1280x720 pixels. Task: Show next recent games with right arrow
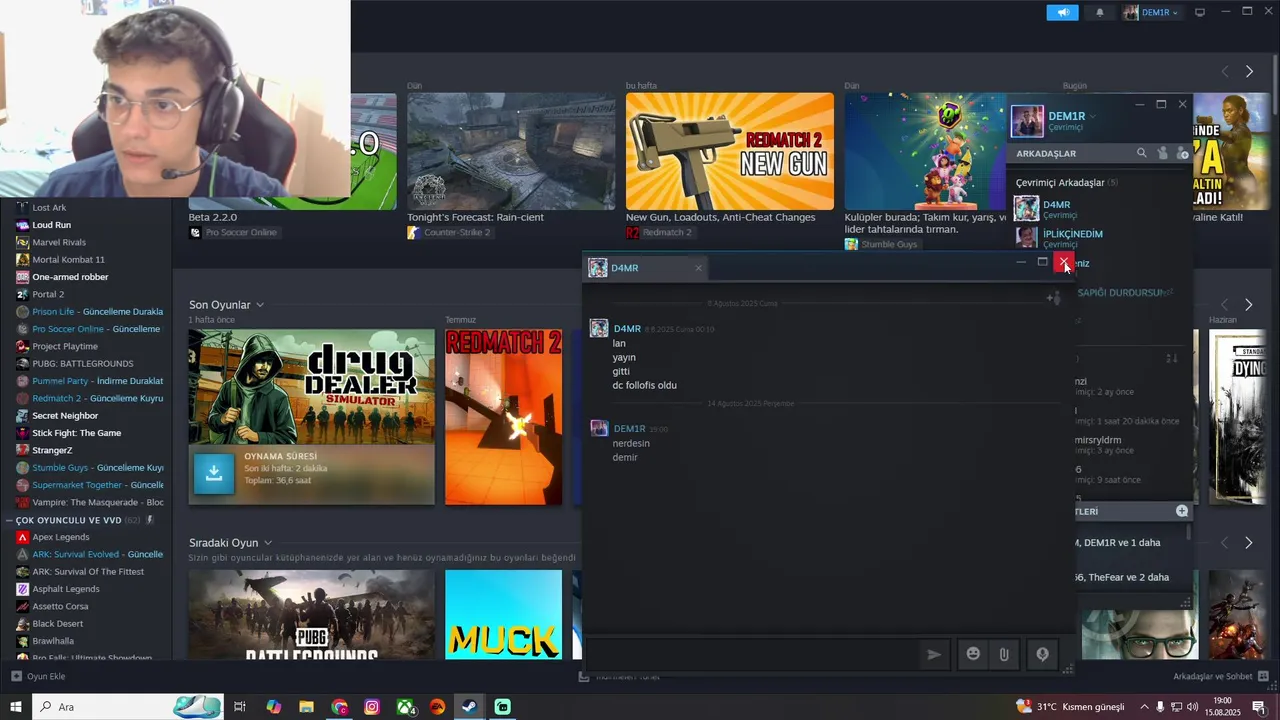coord(1248,304)
